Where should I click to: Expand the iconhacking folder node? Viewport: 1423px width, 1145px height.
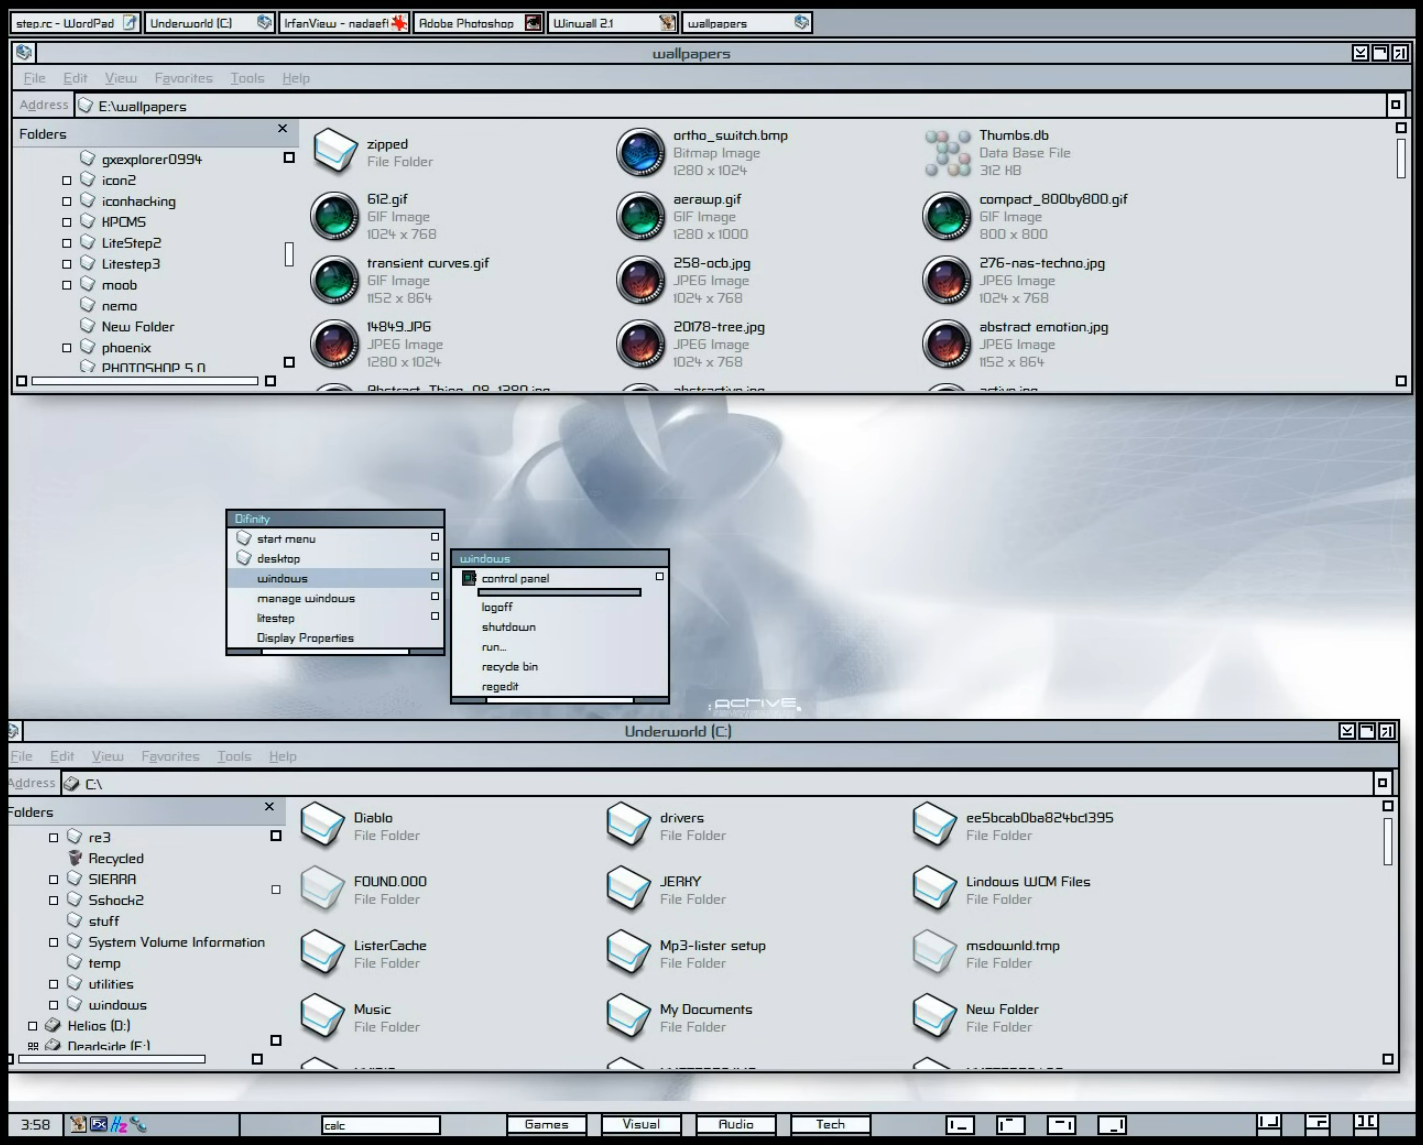tap(67, 202)
